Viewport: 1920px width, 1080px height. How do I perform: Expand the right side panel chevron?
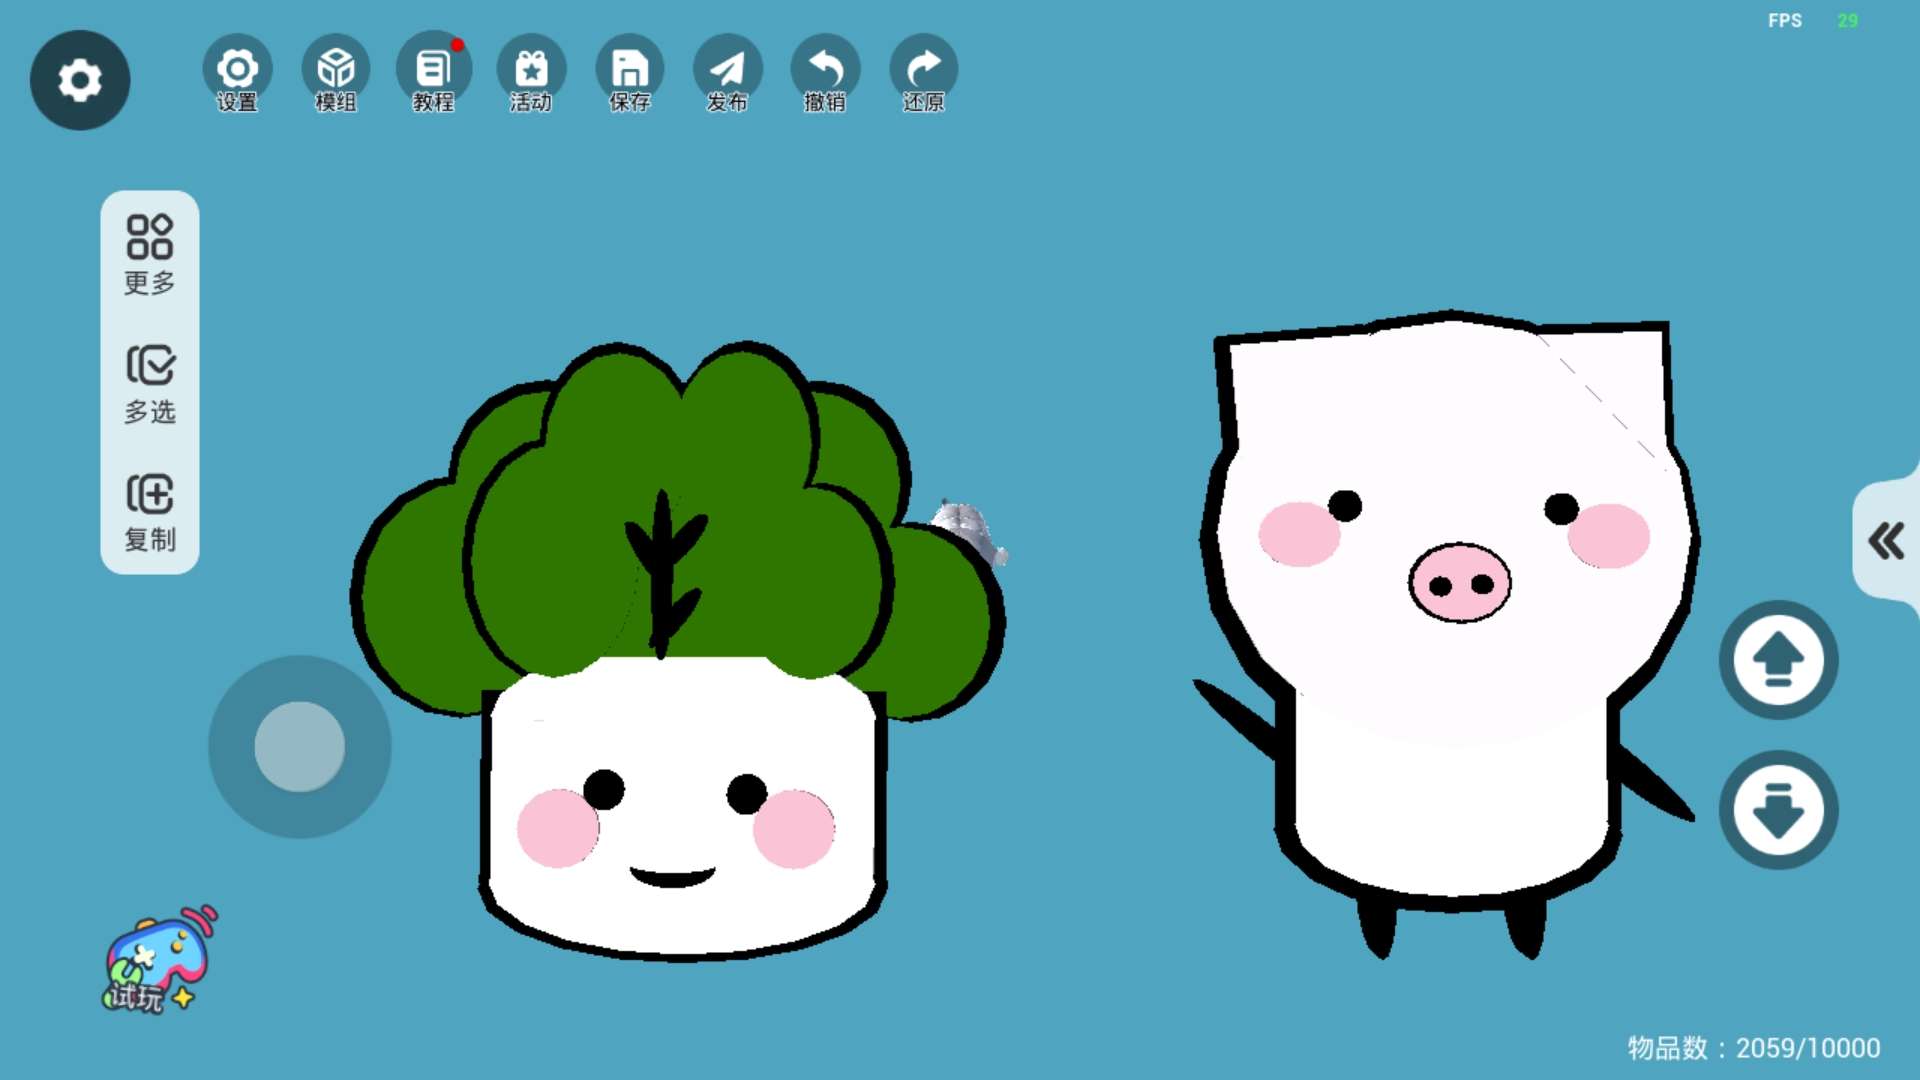(1886, 541)
